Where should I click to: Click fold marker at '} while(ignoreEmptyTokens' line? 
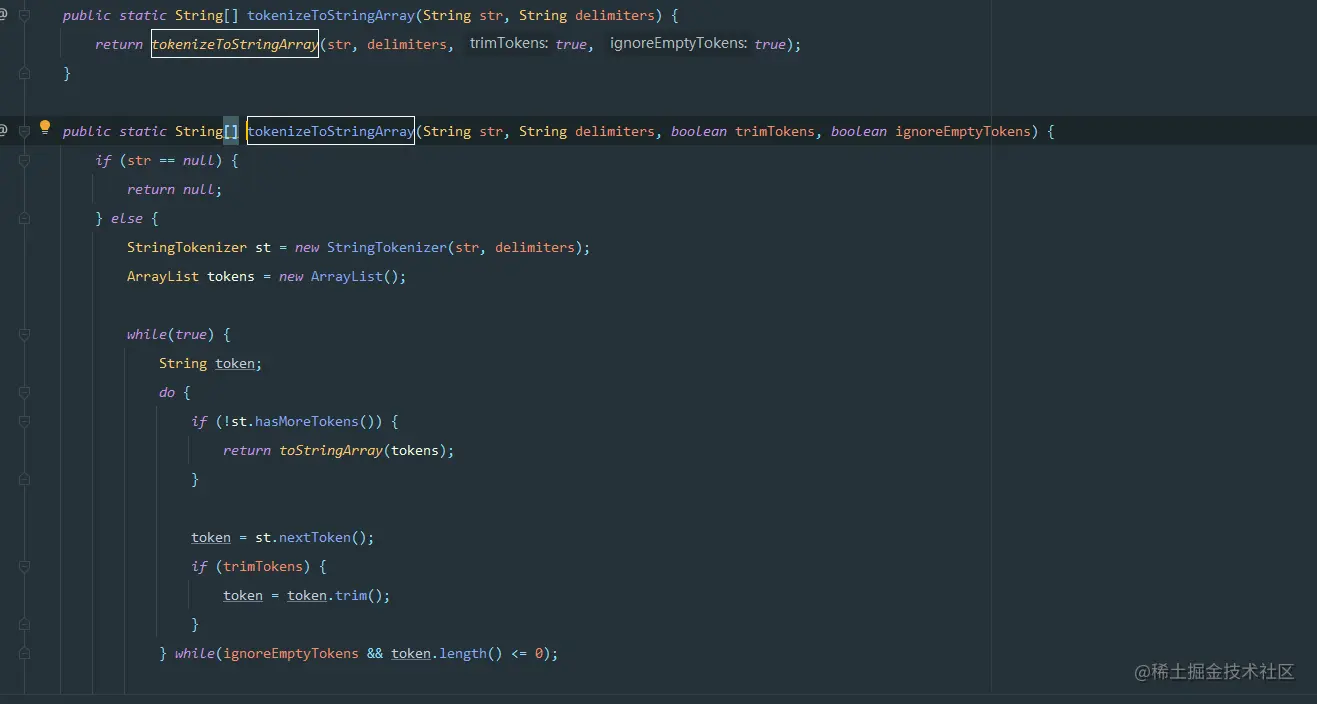(24, 653)
